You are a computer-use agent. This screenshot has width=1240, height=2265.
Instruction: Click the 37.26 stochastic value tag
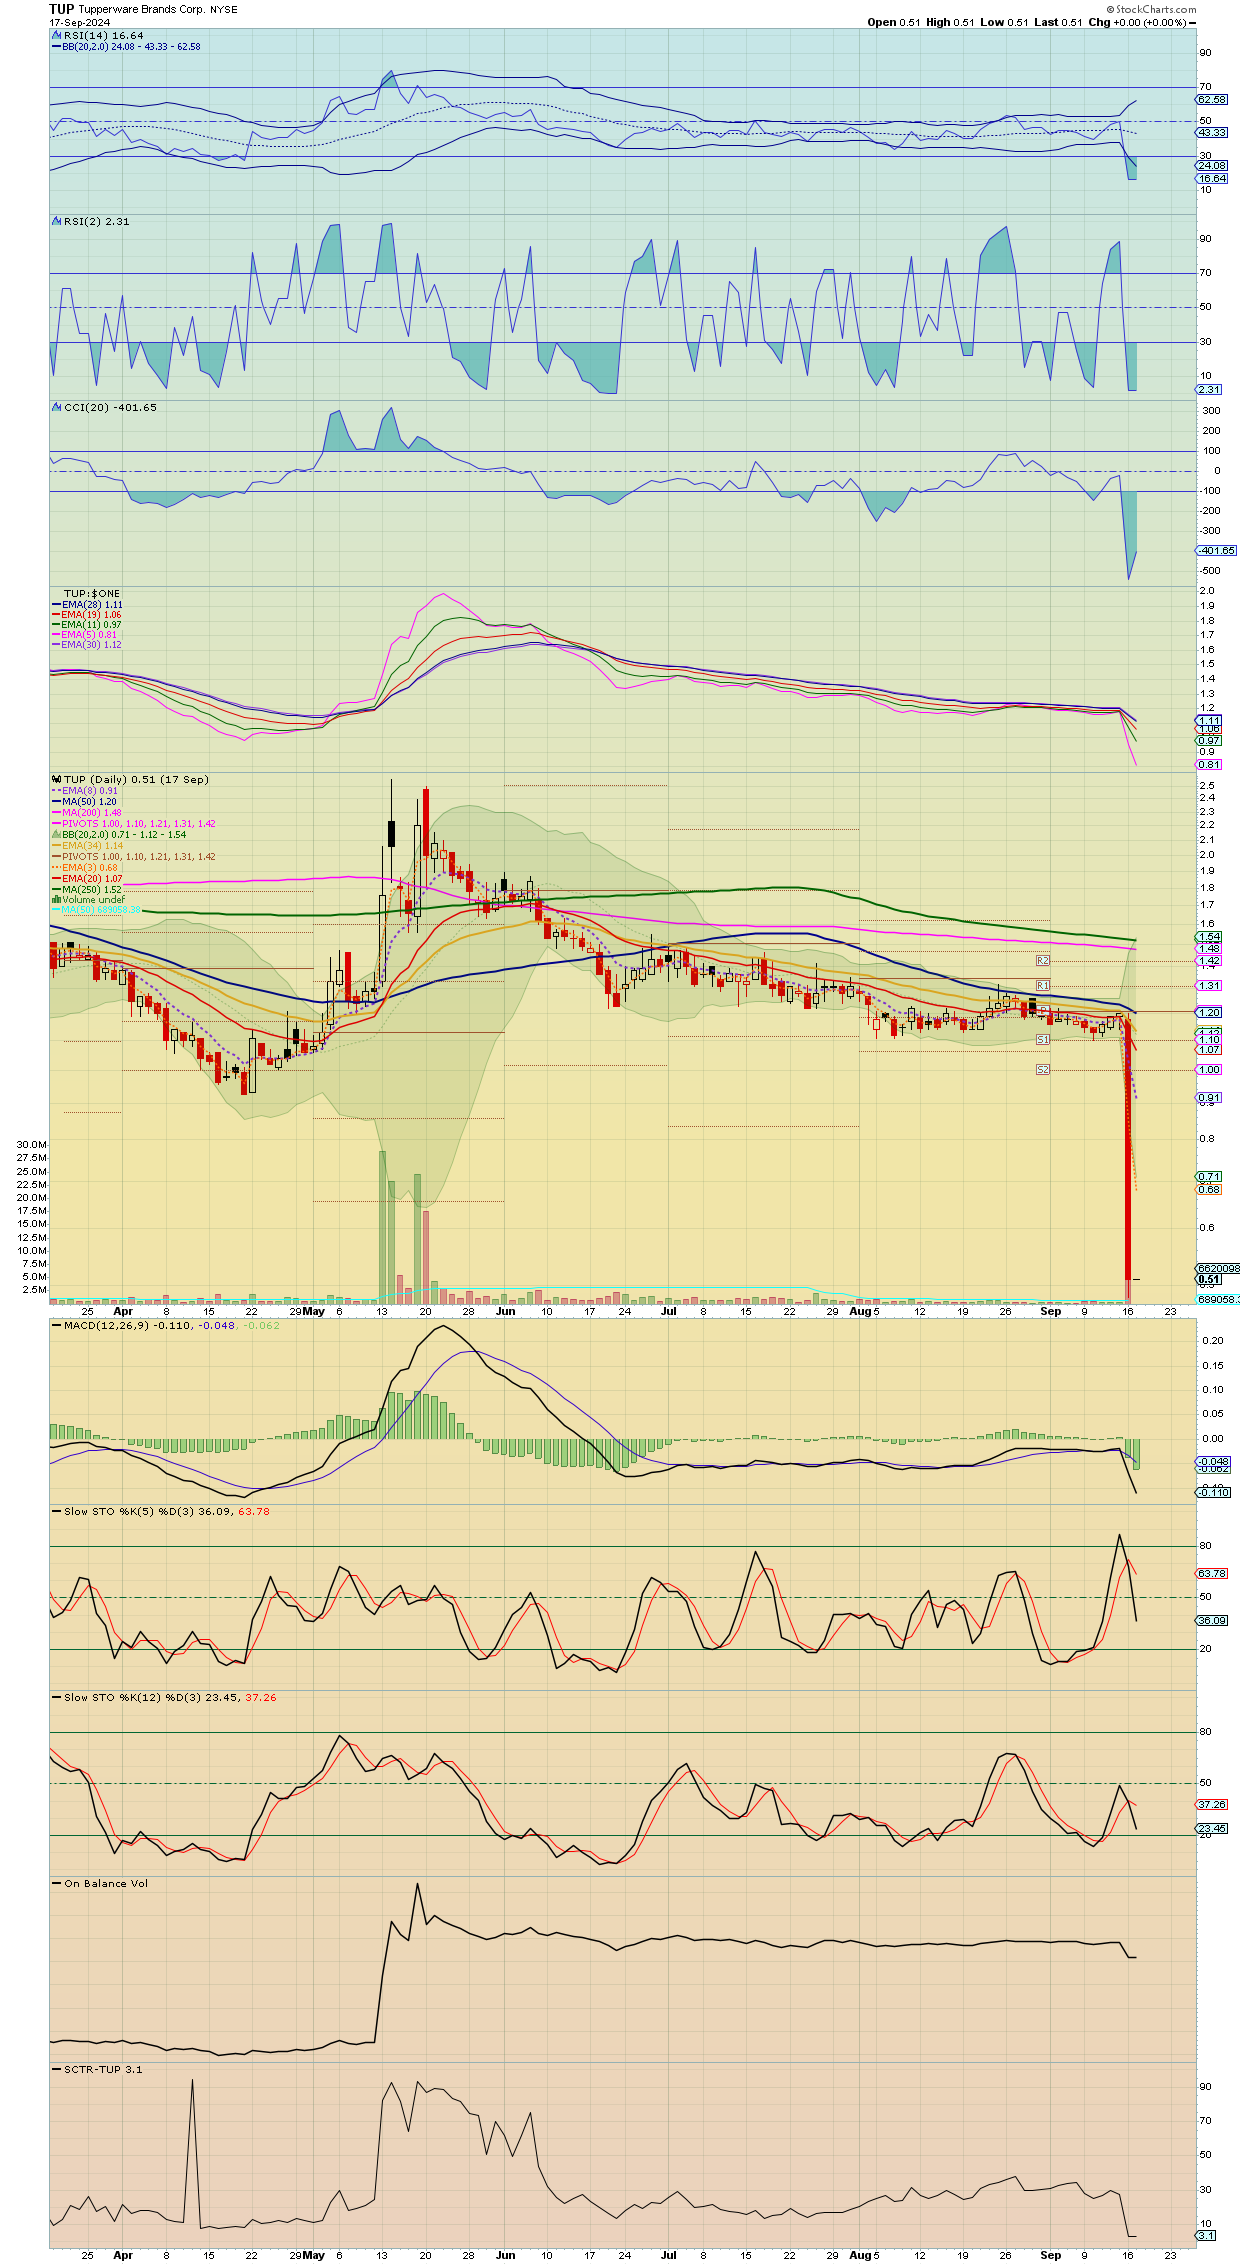coord(1212,1804)
